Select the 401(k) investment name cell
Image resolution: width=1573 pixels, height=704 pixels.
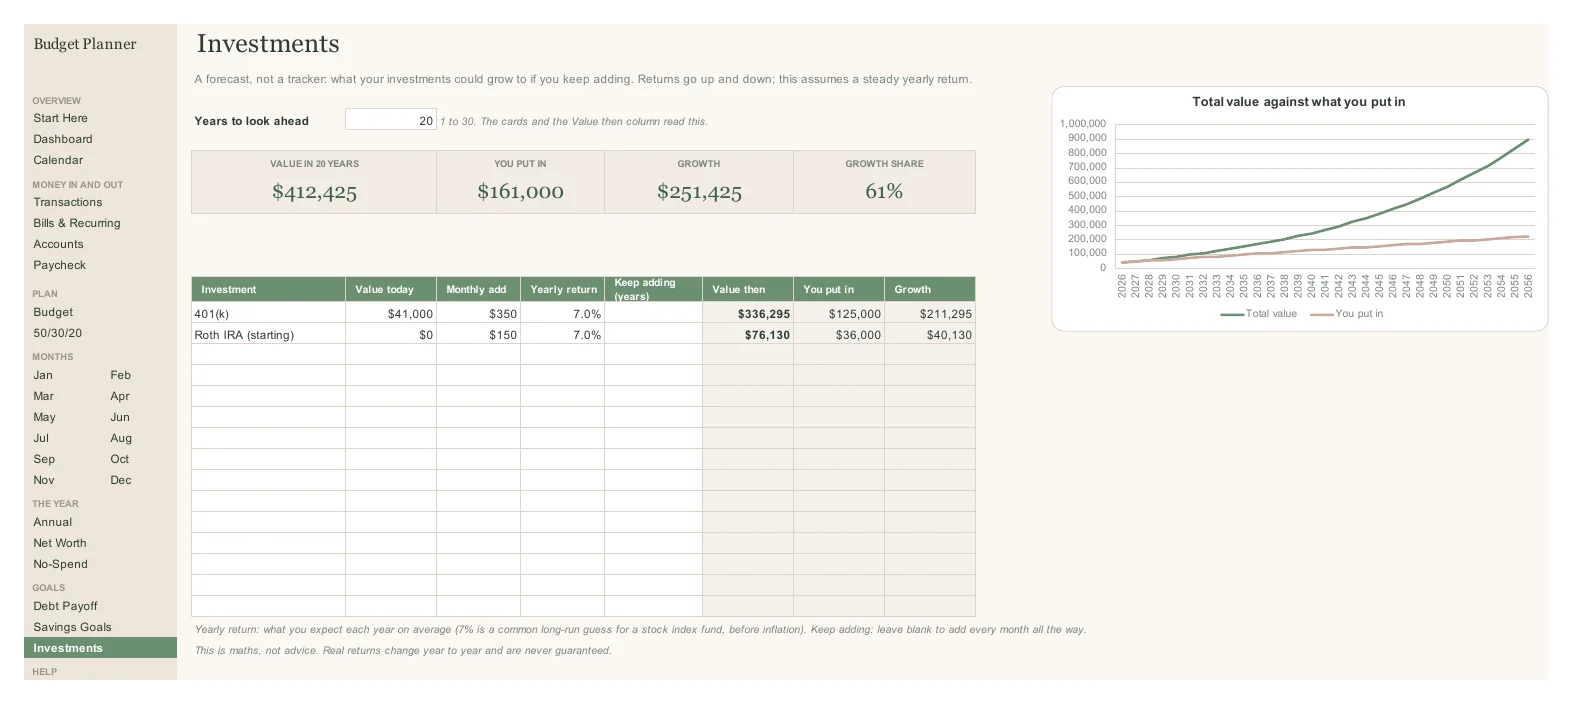pyautogui.click(x=268, y=314)
